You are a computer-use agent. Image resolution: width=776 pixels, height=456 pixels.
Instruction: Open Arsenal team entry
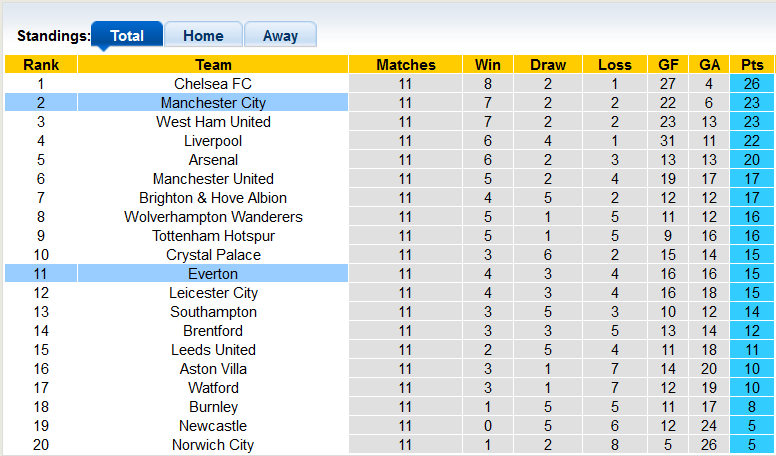tap(213, 160)
